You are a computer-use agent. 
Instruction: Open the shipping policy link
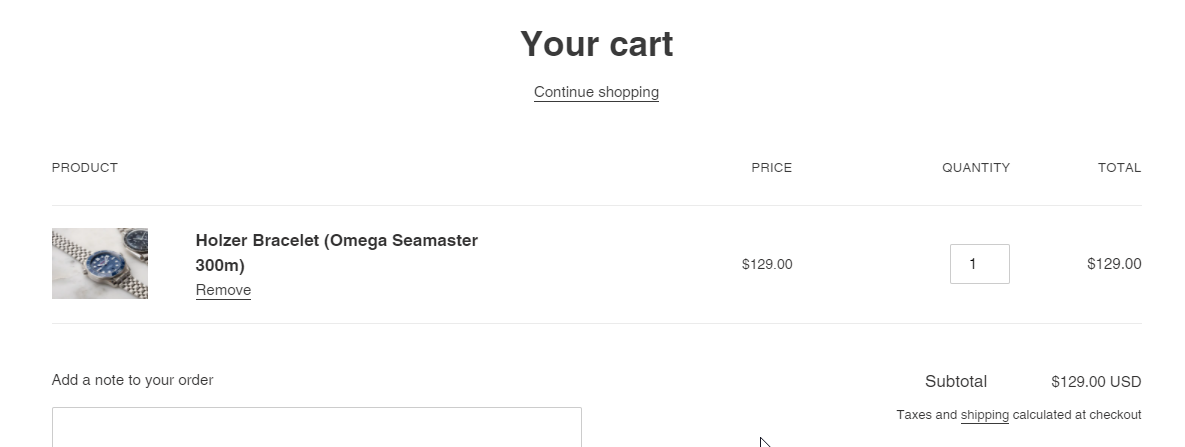tap(984, 415)
